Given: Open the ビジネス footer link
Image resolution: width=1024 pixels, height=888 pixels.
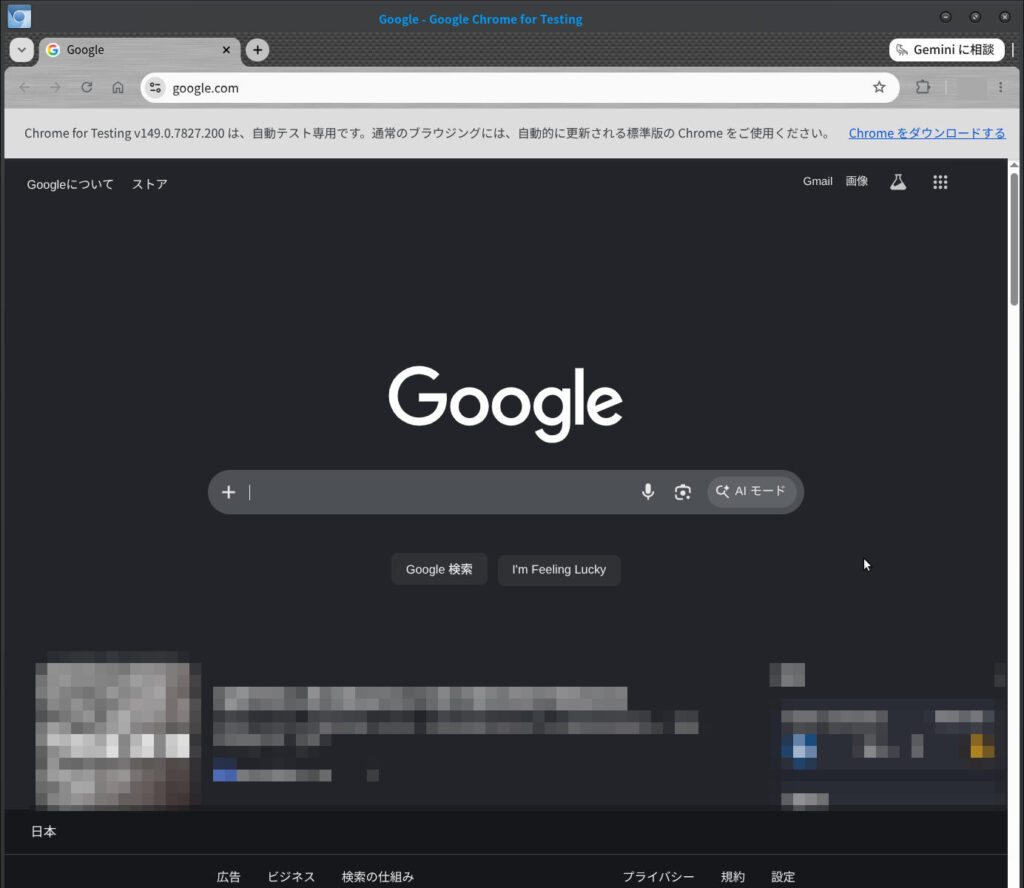Looking at the screenshot, I should pos(291,876).
